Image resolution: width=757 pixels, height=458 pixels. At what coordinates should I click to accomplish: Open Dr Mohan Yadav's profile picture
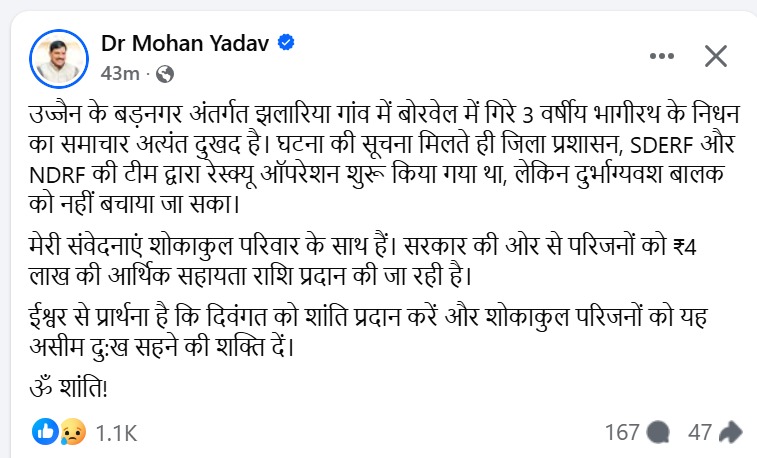click(59, 57)
